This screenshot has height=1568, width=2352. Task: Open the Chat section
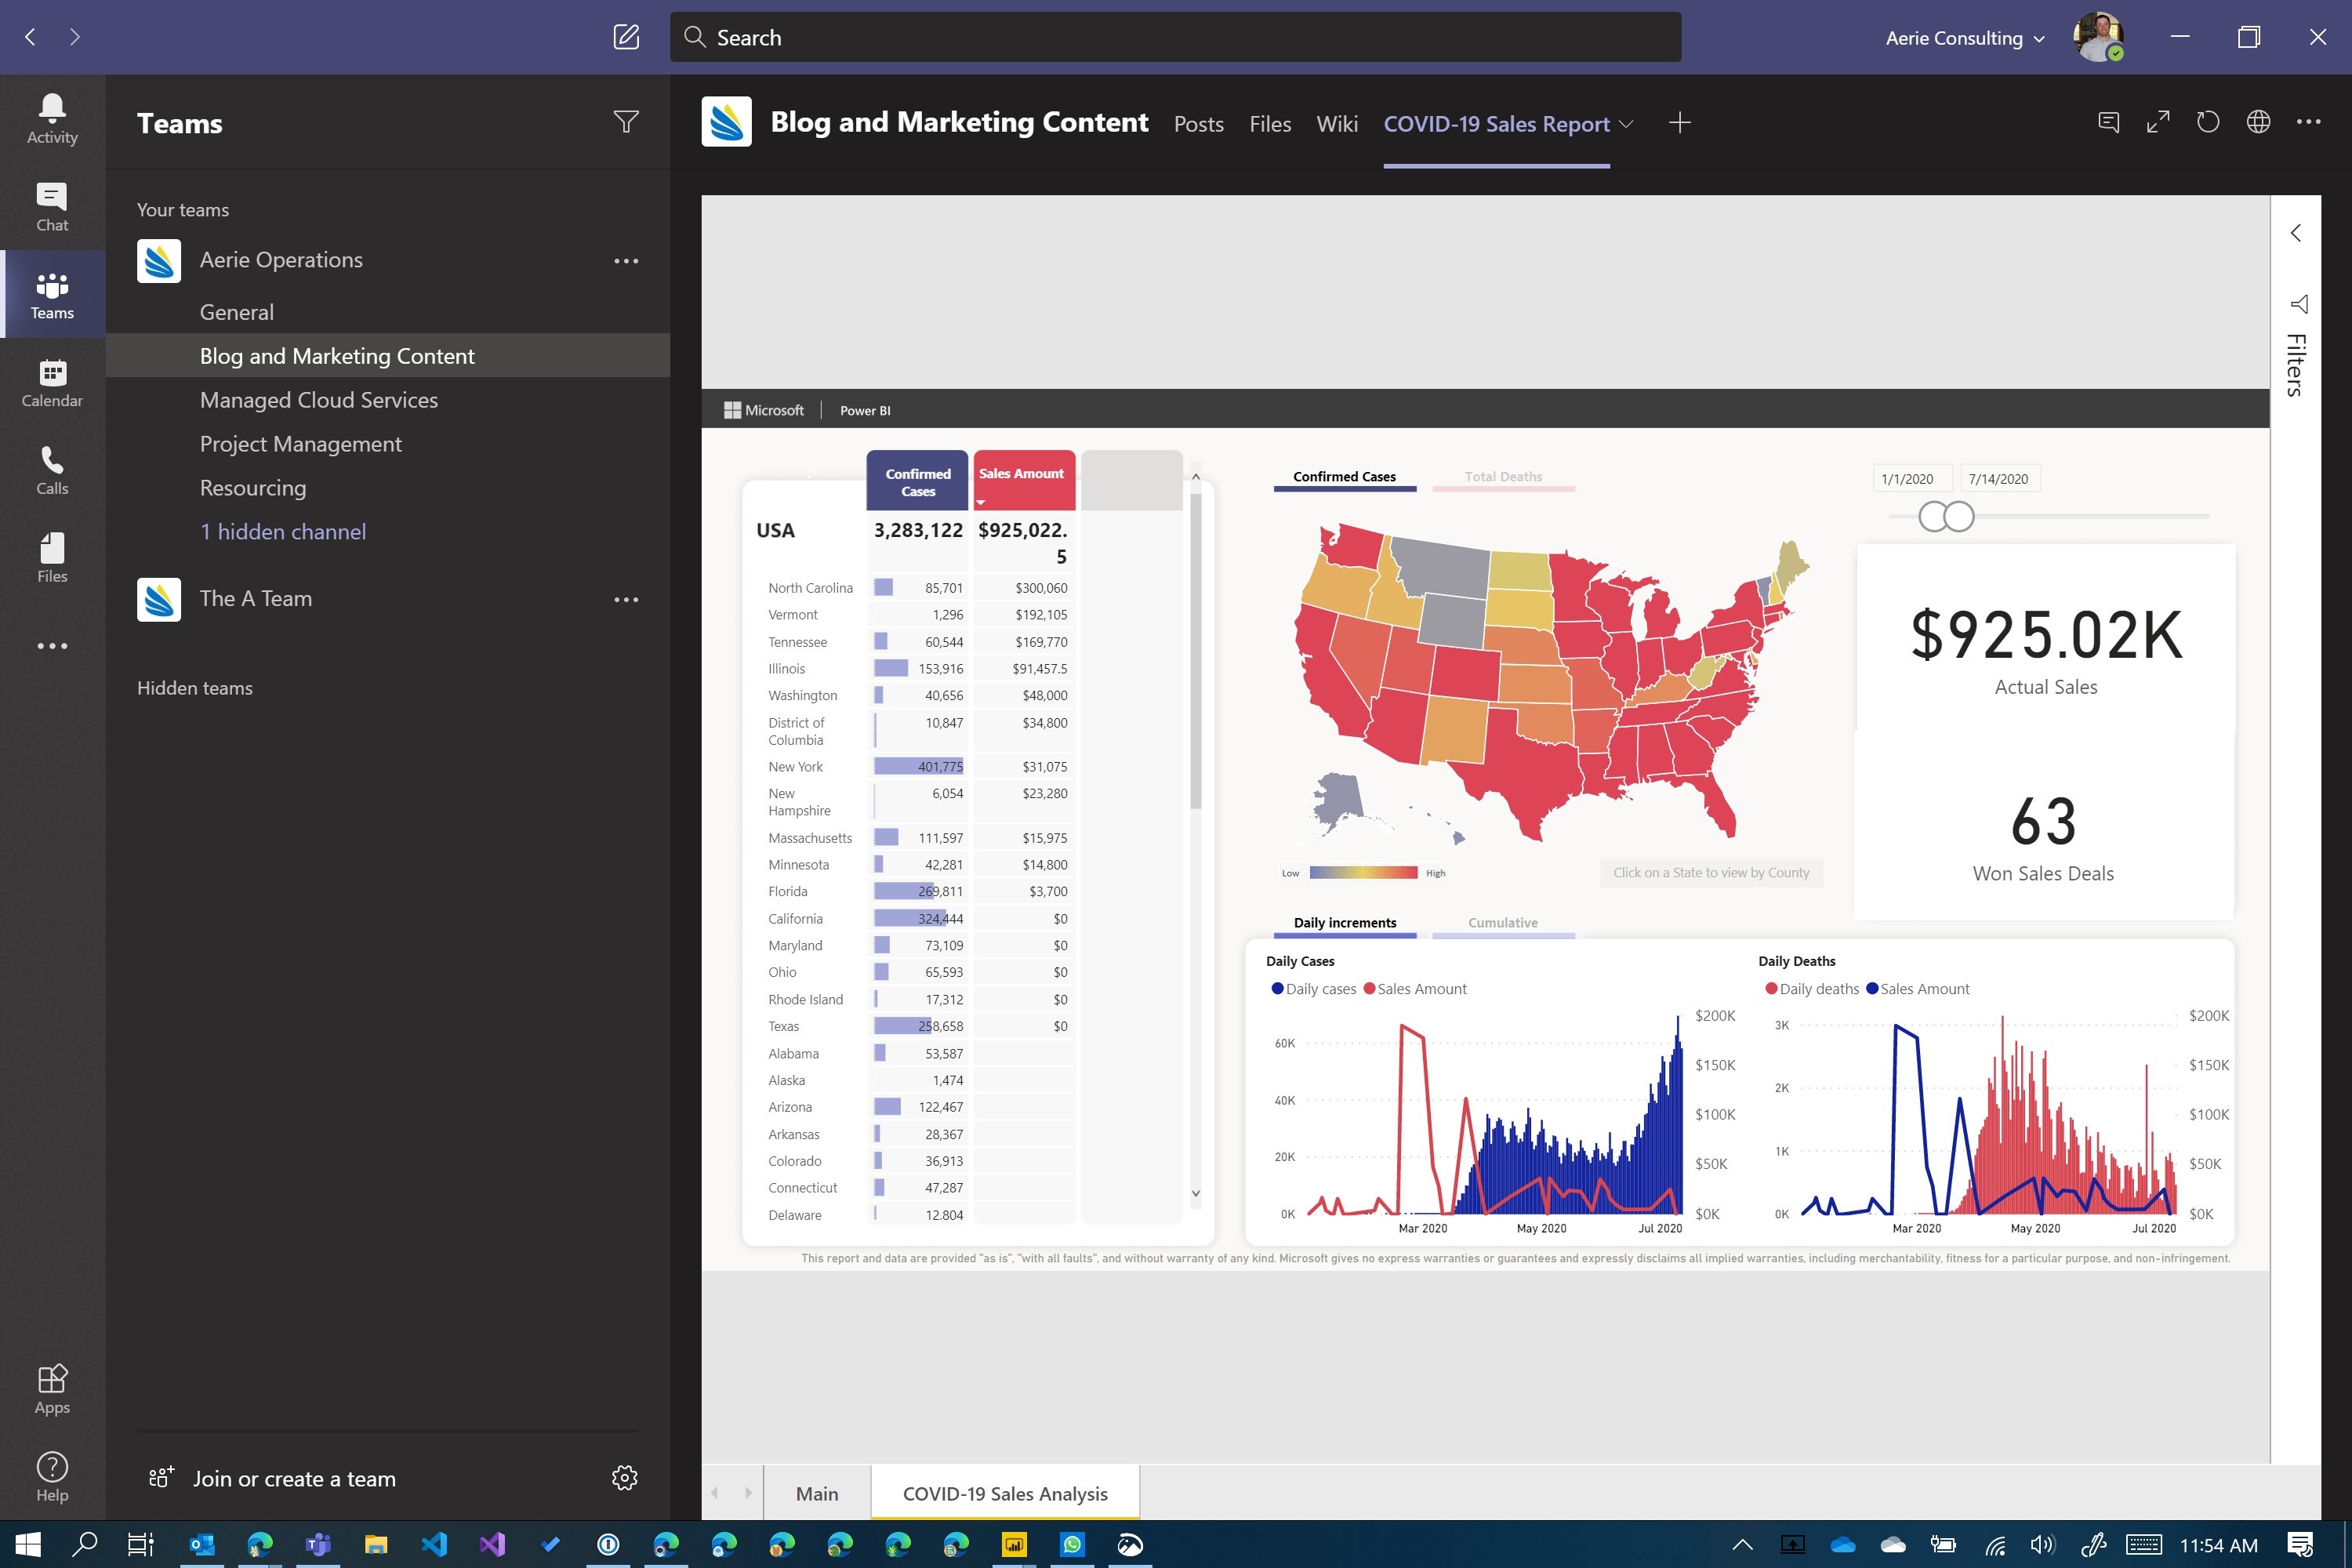click(x=52, y=206)
